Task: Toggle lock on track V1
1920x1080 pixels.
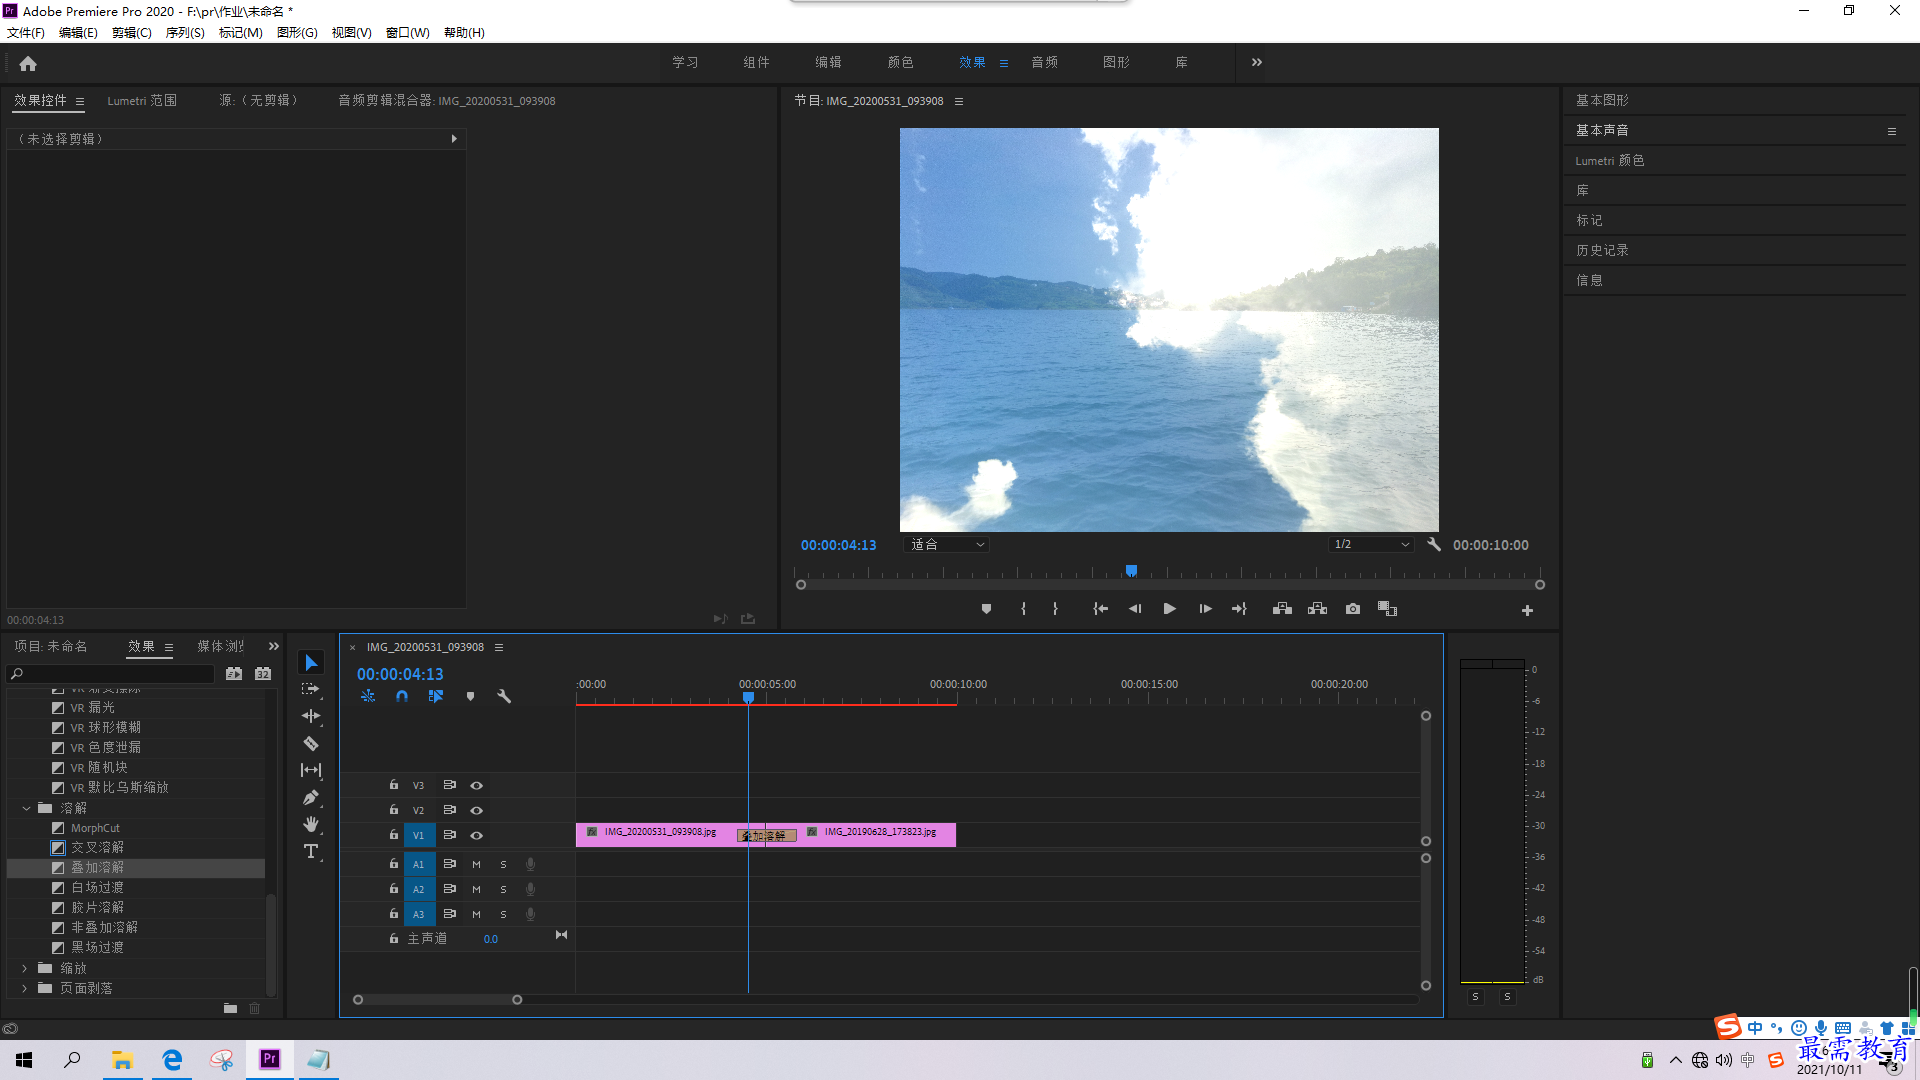Action: coord(394,835)
